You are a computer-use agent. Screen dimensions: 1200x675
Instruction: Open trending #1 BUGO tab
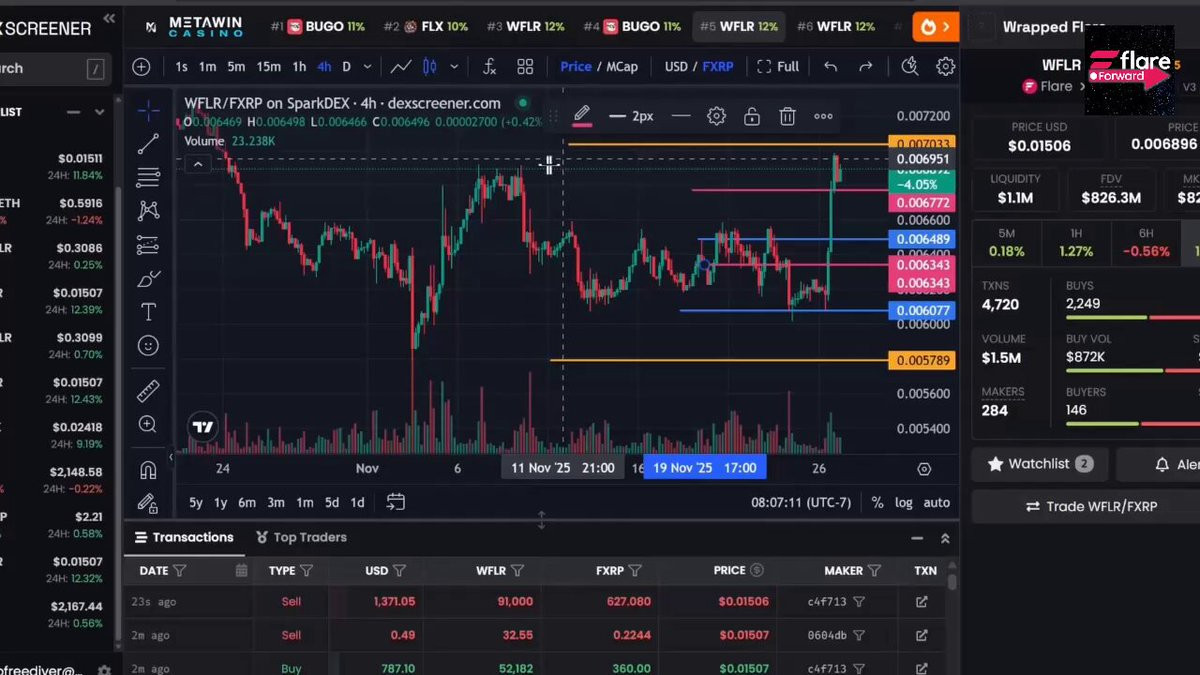coord(318,26)
